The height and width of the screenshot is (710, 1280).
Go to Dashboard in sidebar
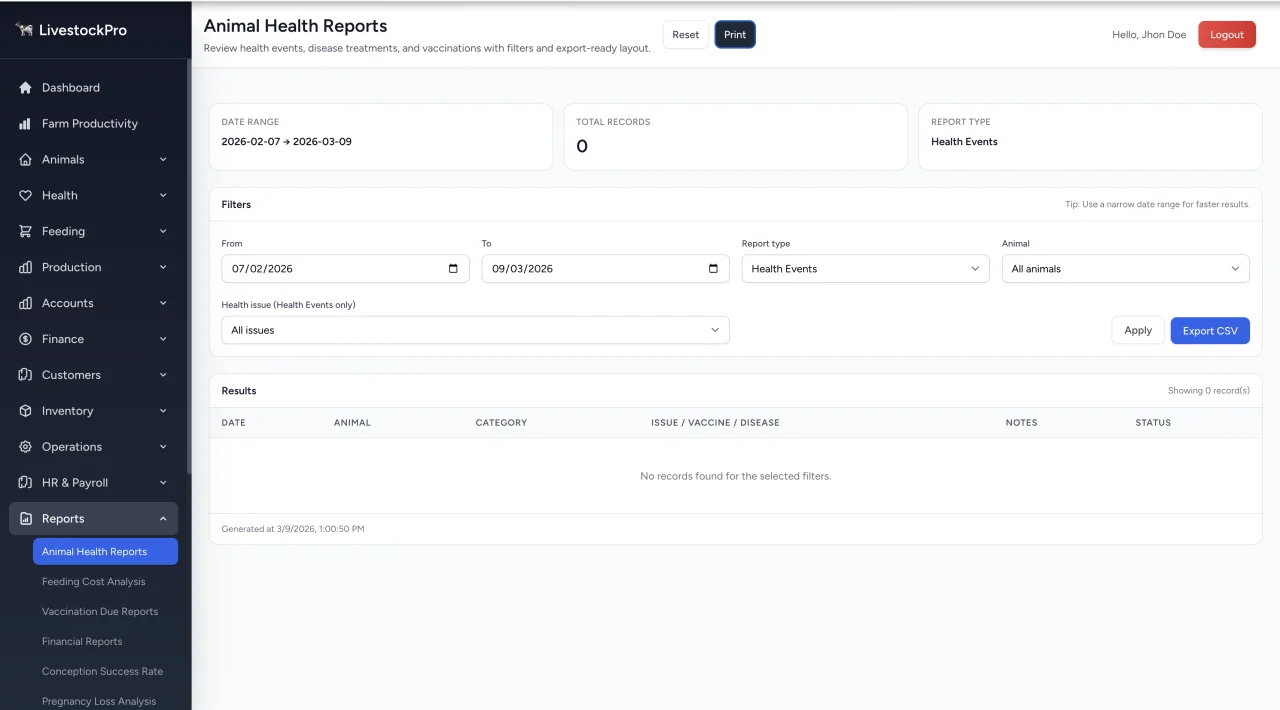tap(94, 88)
